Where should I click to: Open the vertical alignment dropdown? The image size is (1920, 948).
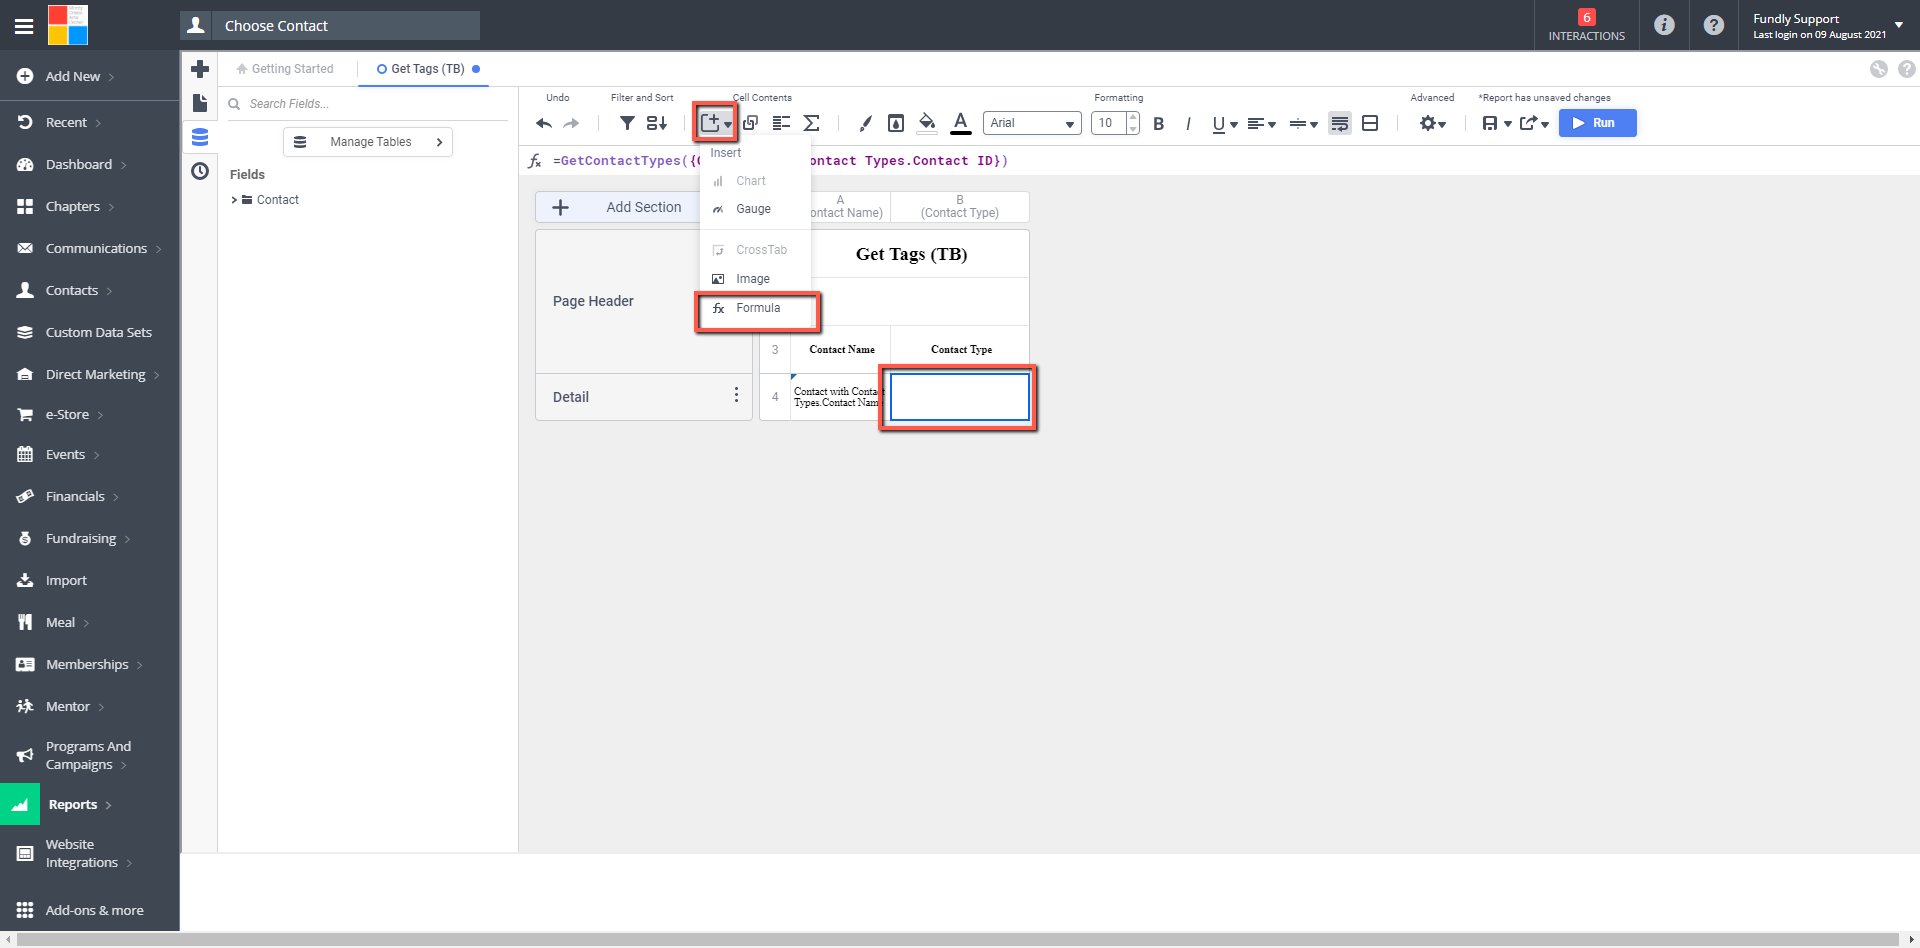coord(1303,124)
